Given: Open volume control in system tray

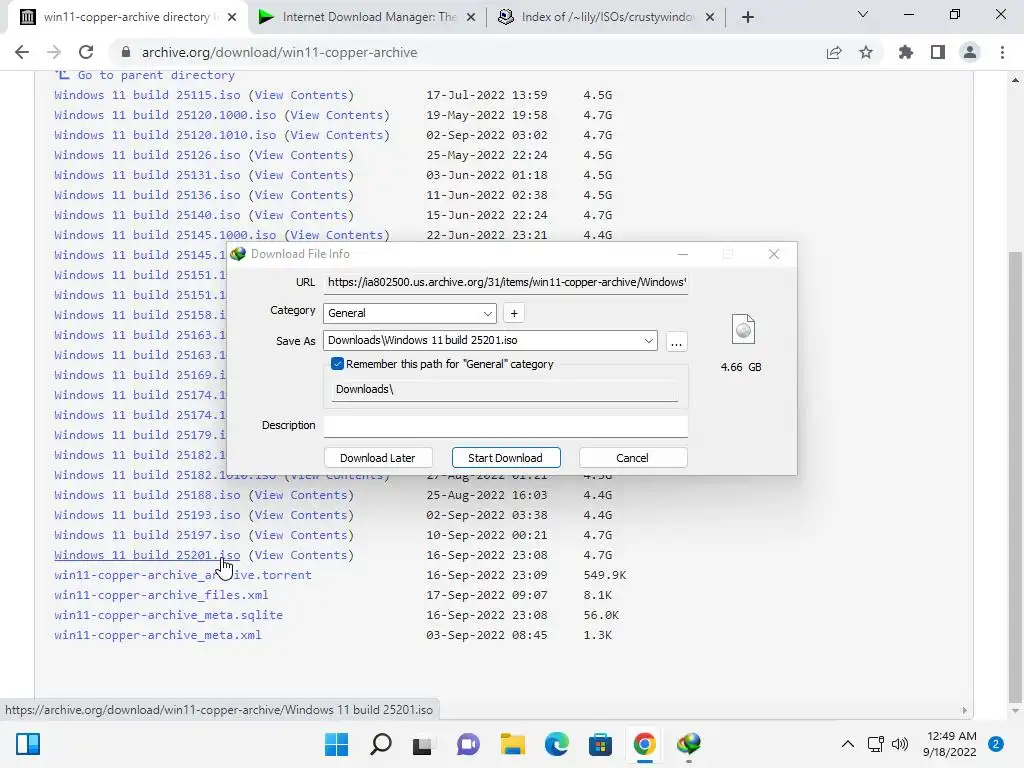Looking at the screenshot, I should pos(900,744).
